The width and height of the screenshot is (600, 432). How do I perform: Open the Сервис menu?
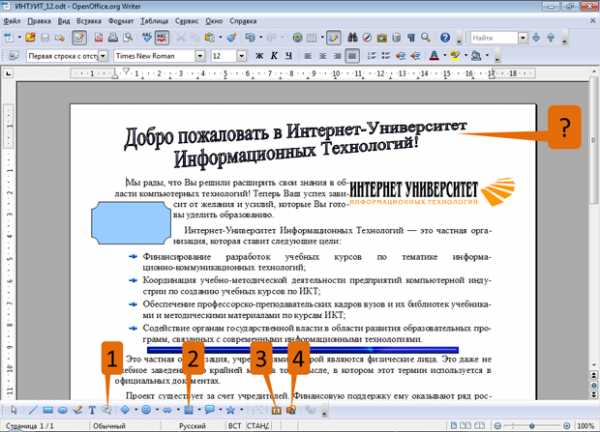tap(187, 21)
